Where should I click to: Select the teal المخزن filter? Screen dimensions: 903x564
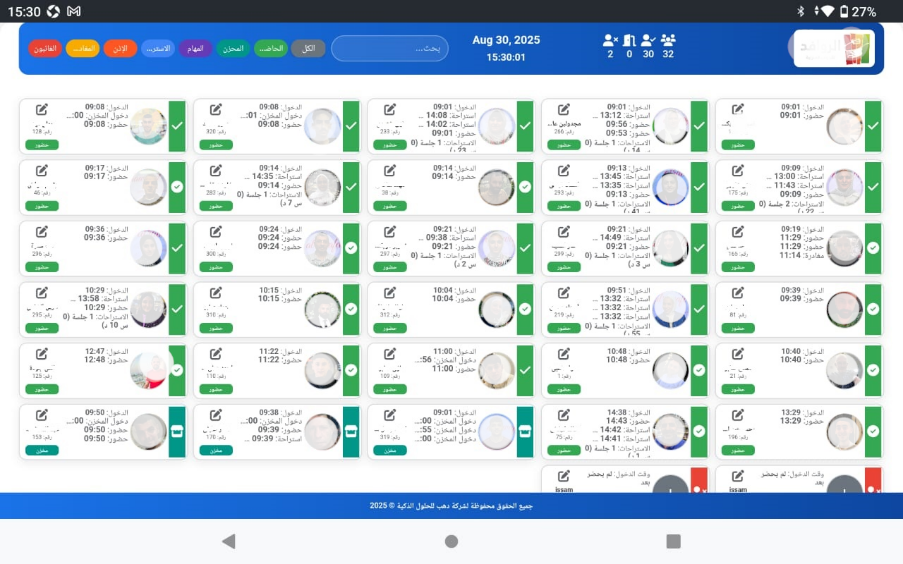232,48
